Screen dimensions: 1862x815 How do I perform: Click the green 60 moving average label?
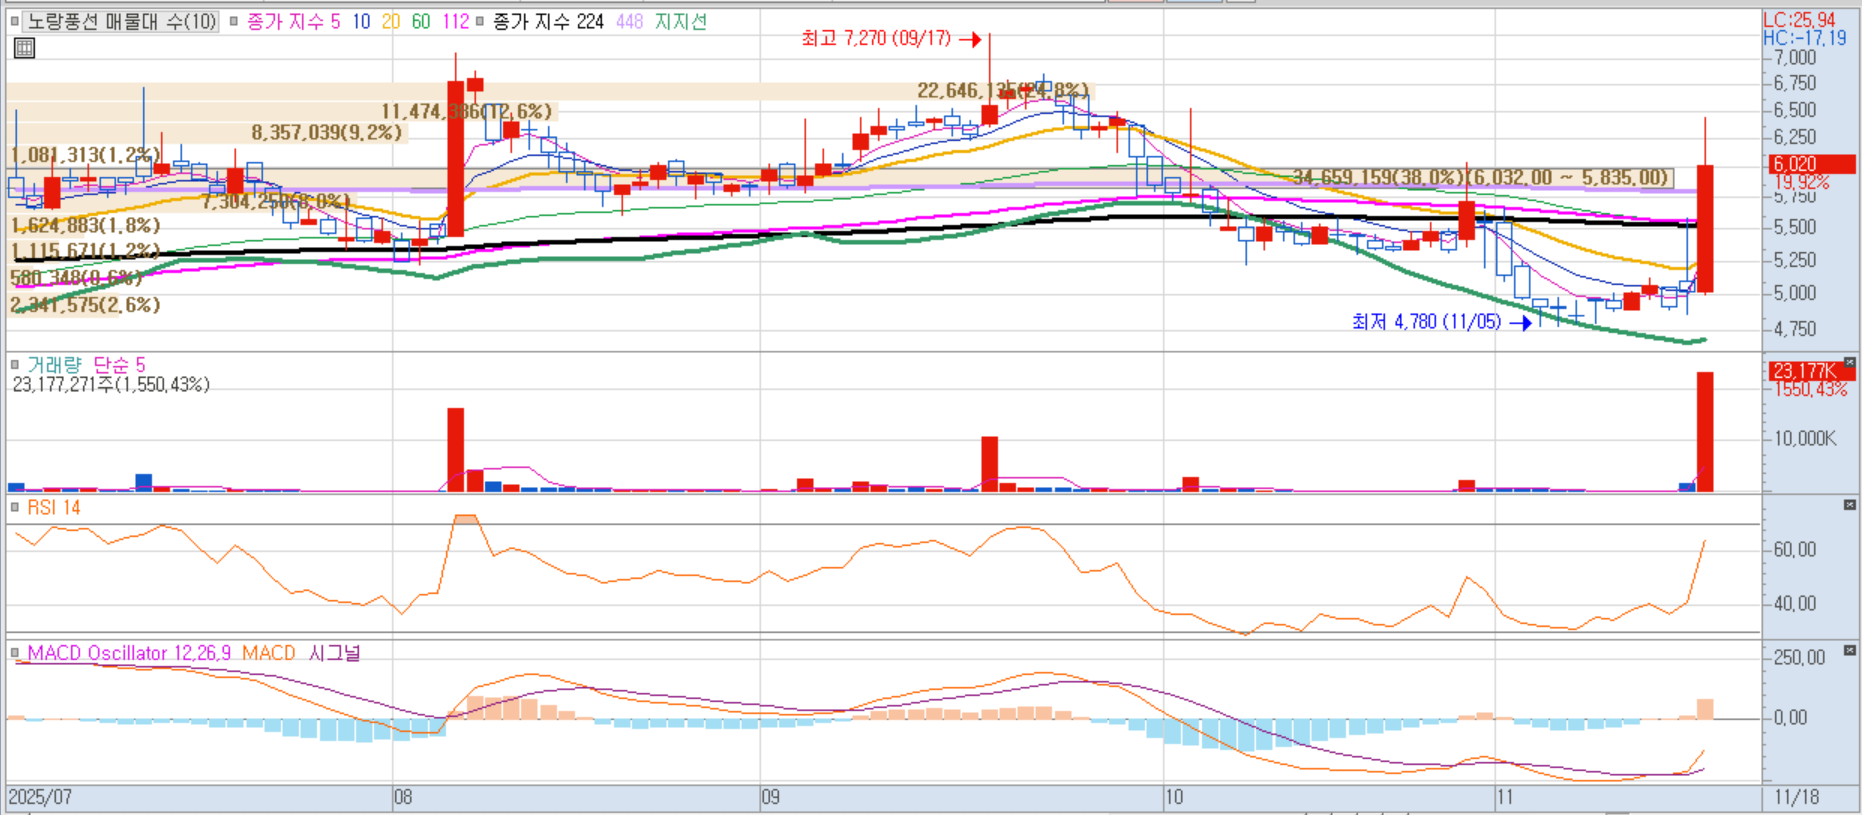click(x=421, y=21)
